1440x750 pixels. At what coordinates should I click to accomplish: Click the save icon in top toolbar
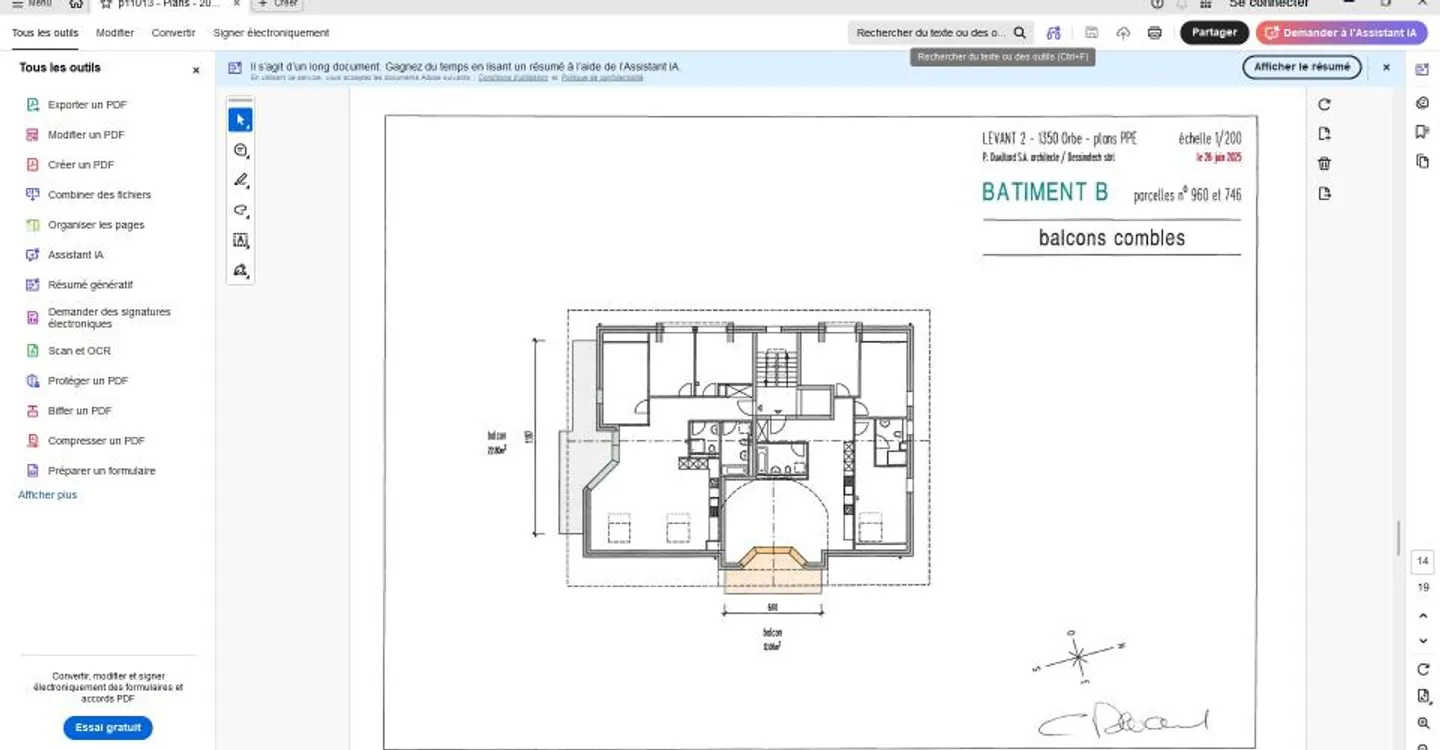pos(1091,33)
